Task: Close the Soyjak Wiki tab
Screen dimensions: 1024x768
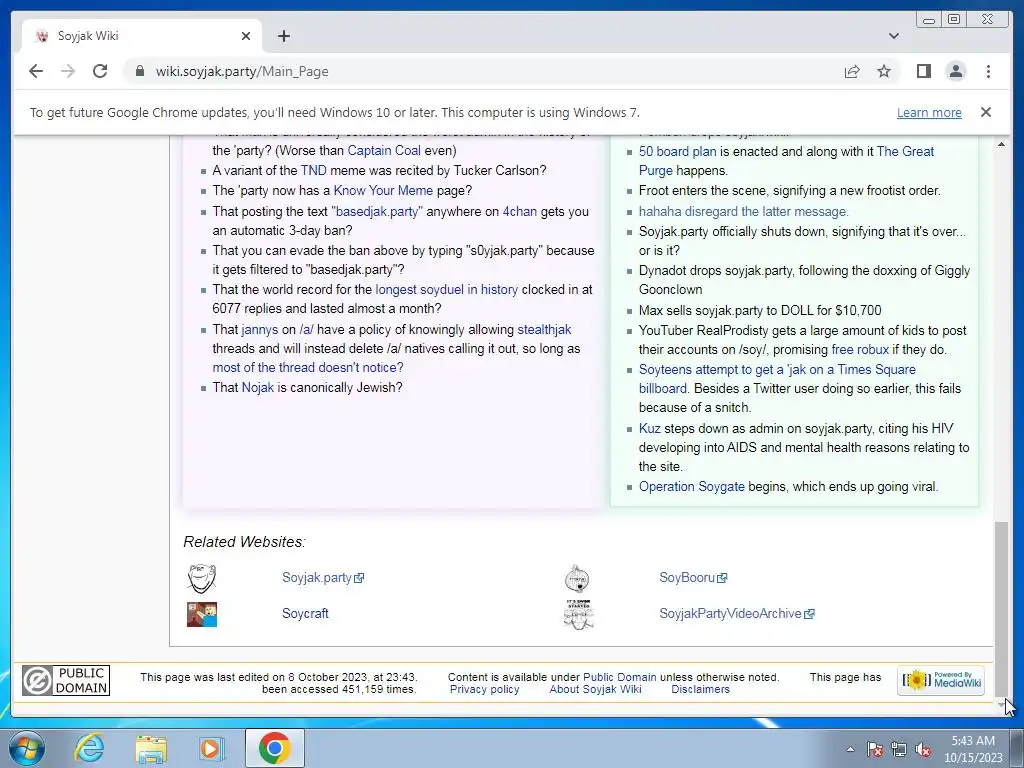Action: click(246, 36)
